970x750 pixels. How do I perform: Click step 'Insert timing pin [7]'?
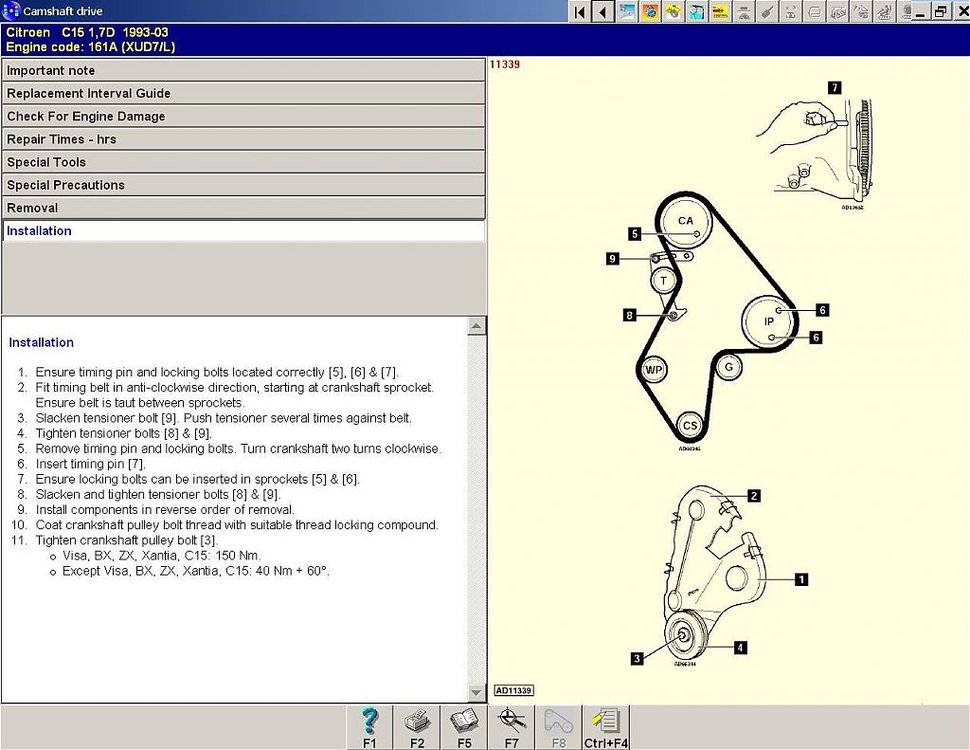[x=90, y=464]
